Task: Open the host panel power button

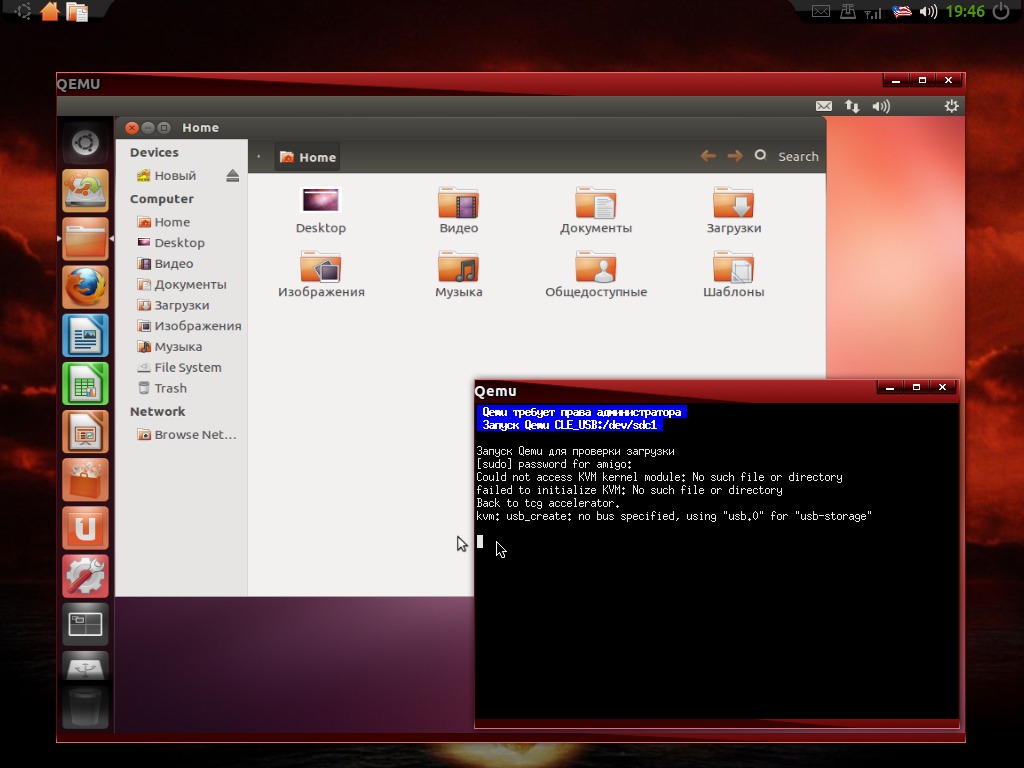Action: [1000, 11]
